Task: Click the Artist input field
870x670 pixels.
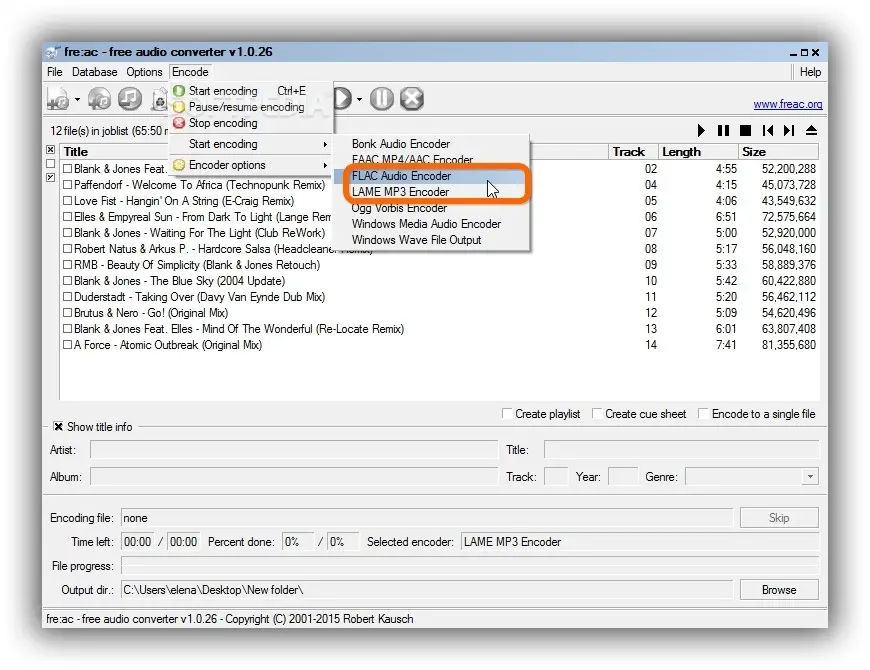Action: (293, 450)
